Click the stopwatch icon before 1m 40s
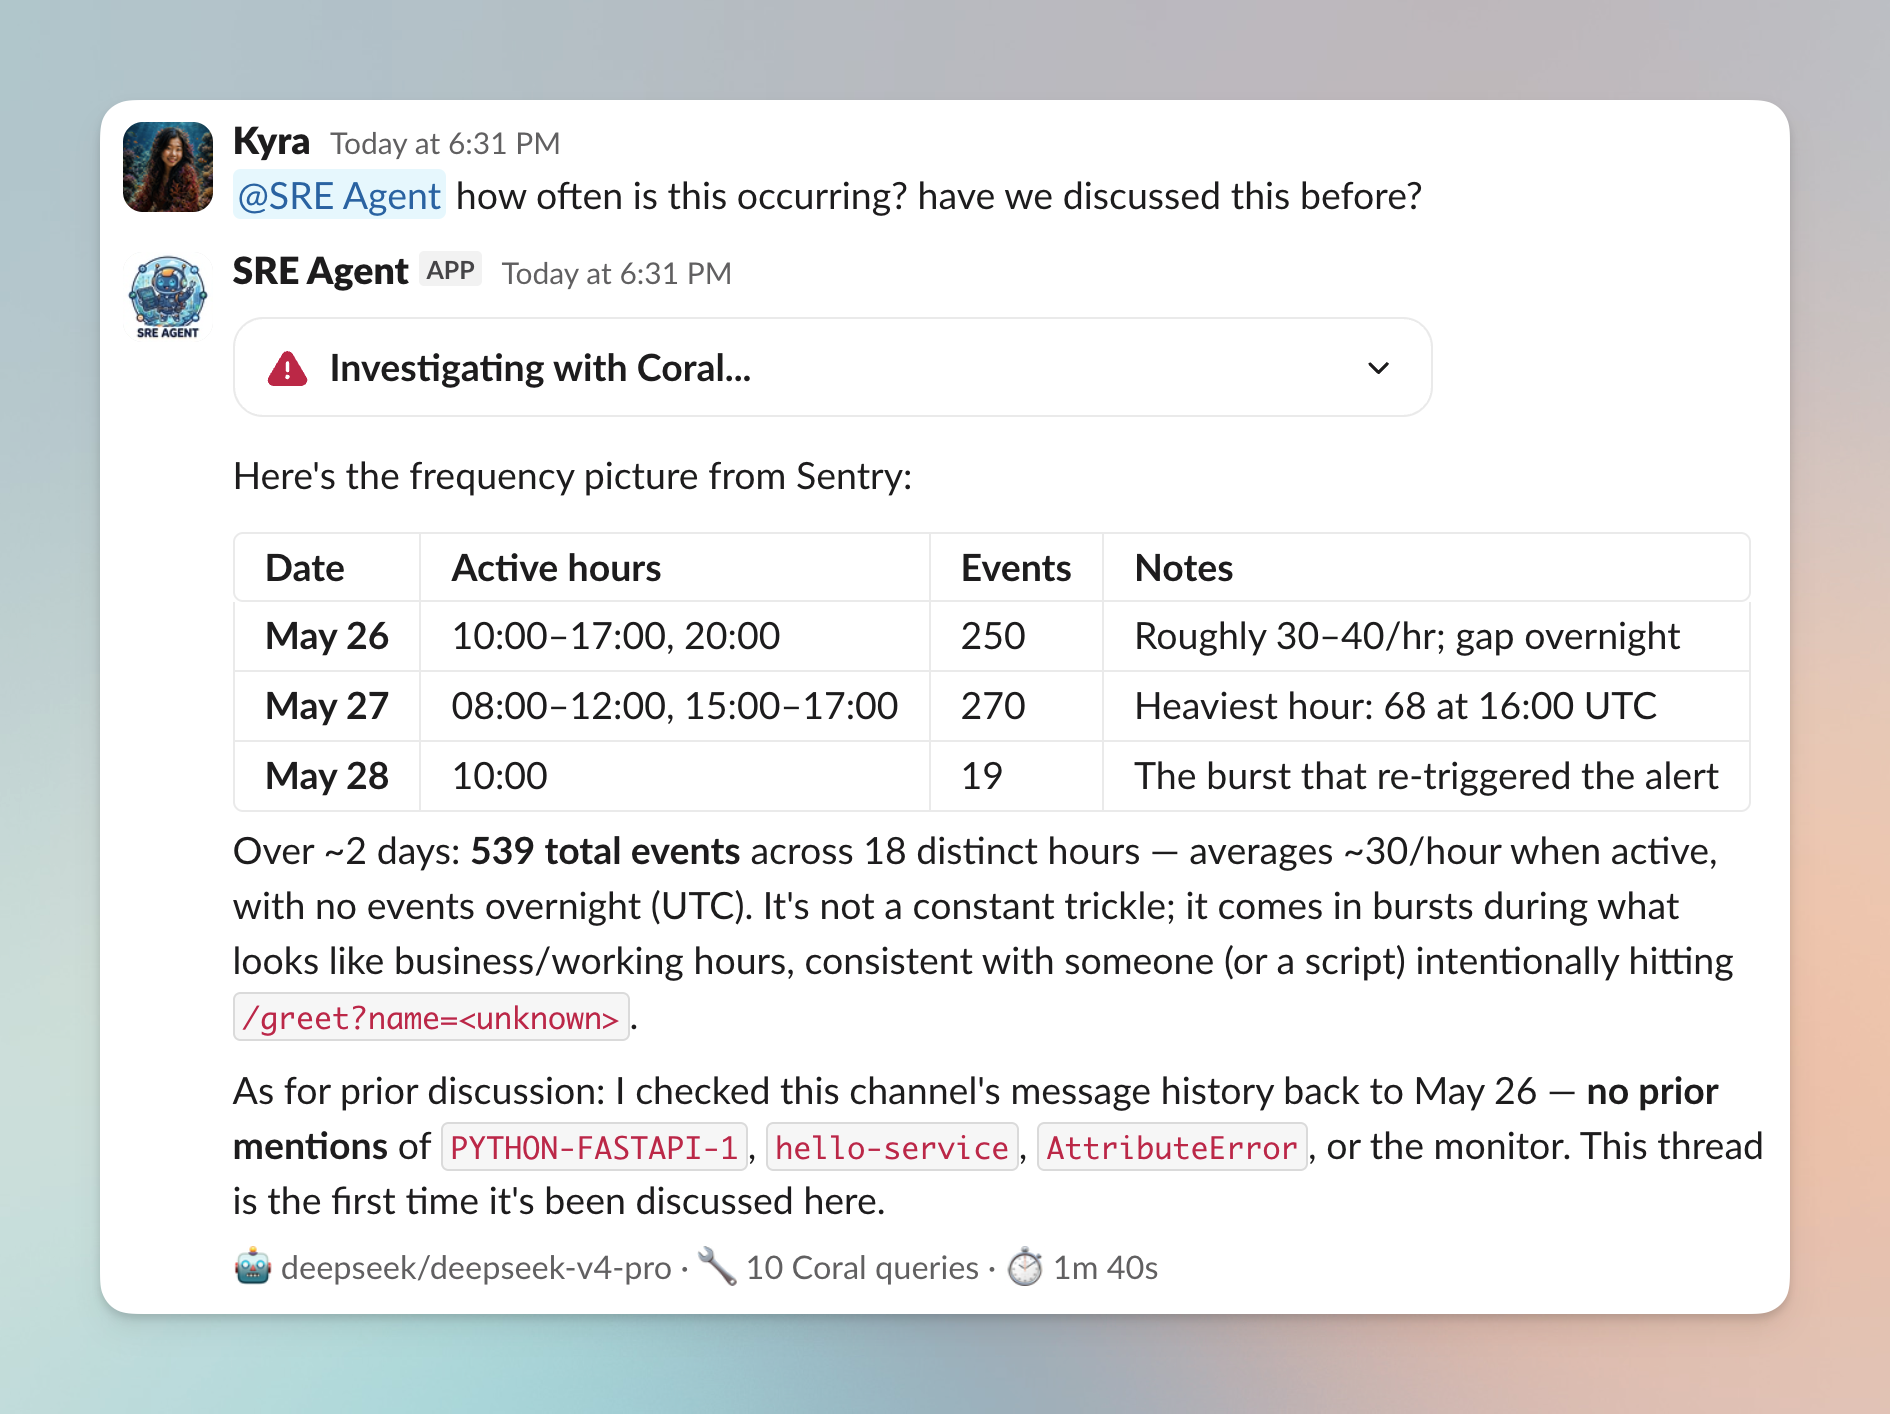Viewport: 1890px width, 1414px height. click(x=1024, y=1267)
